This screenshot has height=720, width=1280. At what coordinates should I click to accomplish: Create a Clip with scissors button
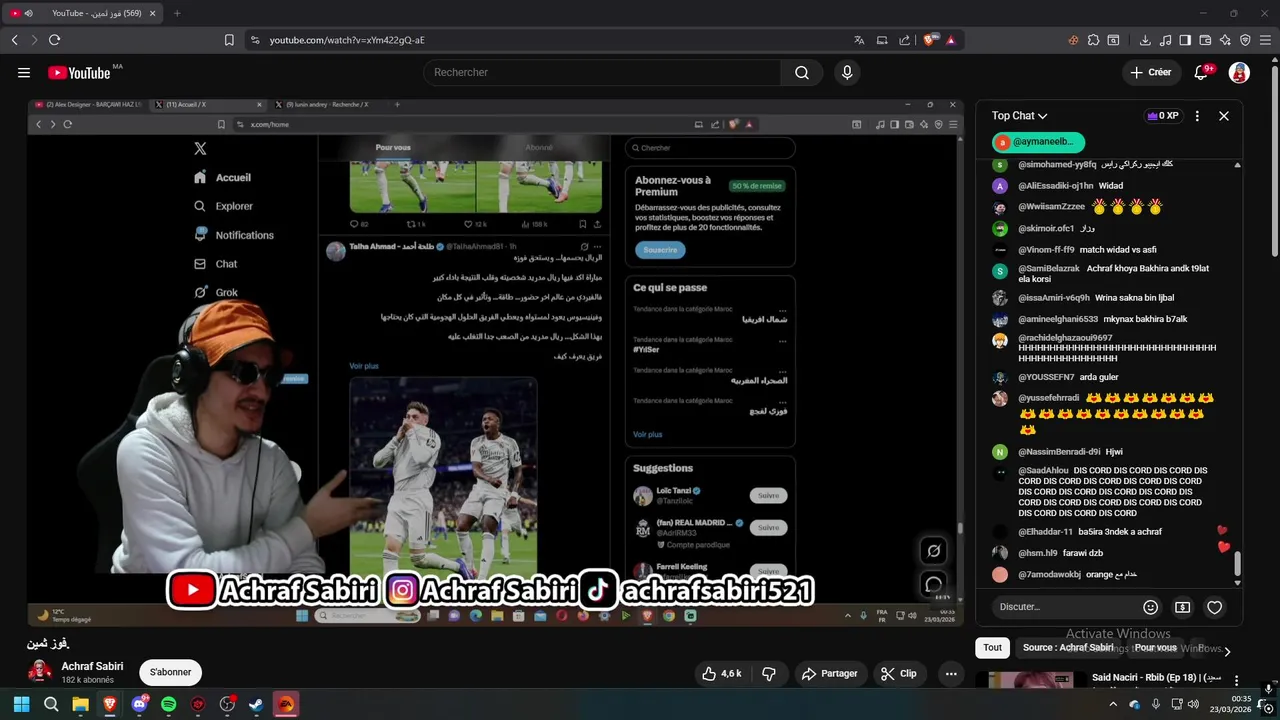(898, 673)
